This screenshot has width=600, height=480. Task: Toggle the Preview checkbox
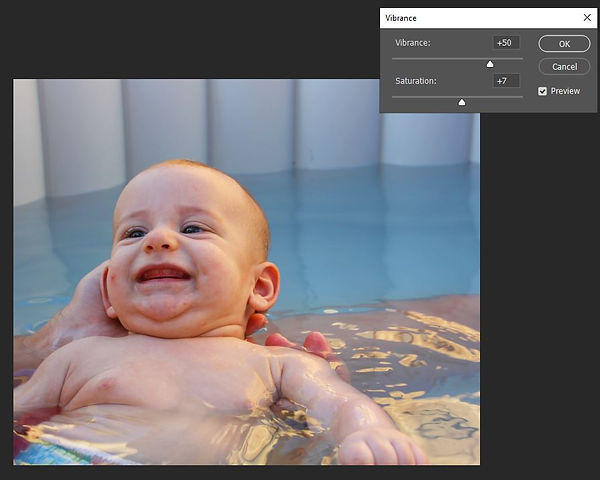click(x=542, y=91)
